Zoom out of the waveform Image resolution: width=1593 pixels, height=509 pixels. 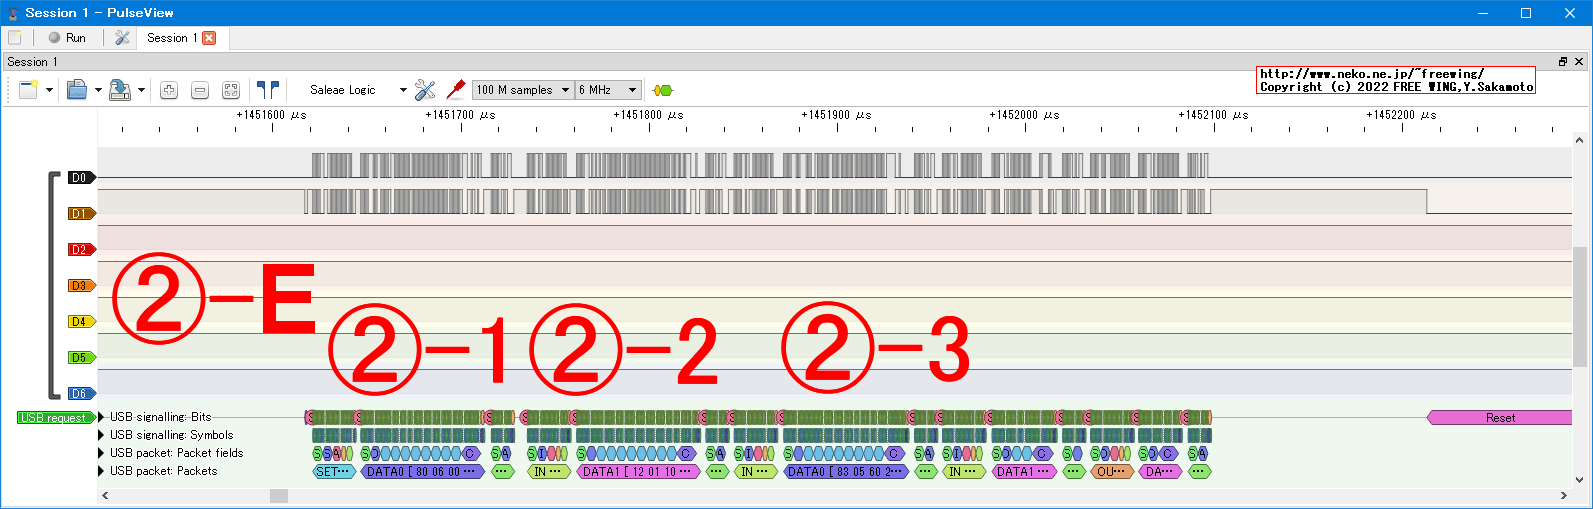click(x=200, y=90)
